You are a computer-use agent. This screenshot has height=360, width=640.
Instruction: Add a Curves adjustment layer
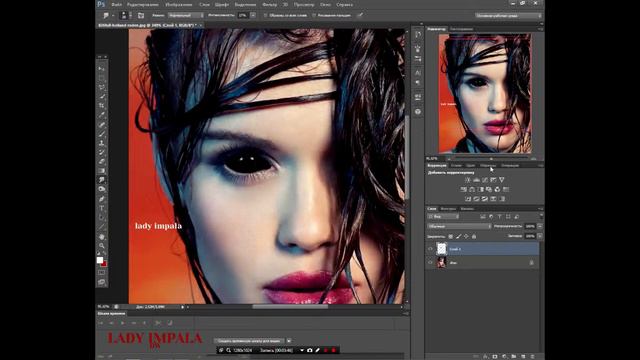pos(485,180)
